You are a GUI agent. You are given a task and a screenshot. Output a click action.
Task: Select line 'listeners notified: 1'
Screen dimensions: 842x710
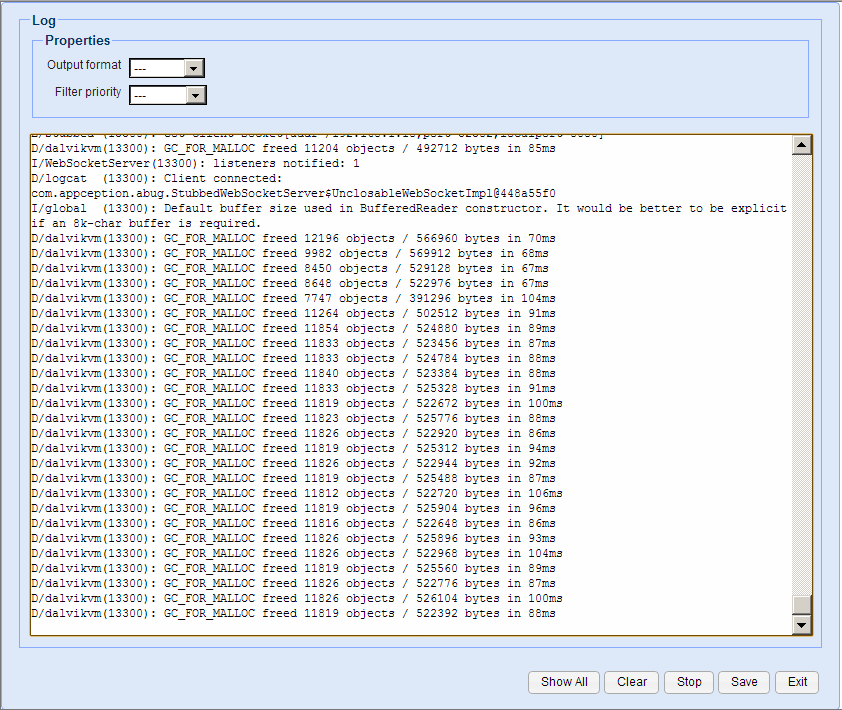click(x=195, y=163)
